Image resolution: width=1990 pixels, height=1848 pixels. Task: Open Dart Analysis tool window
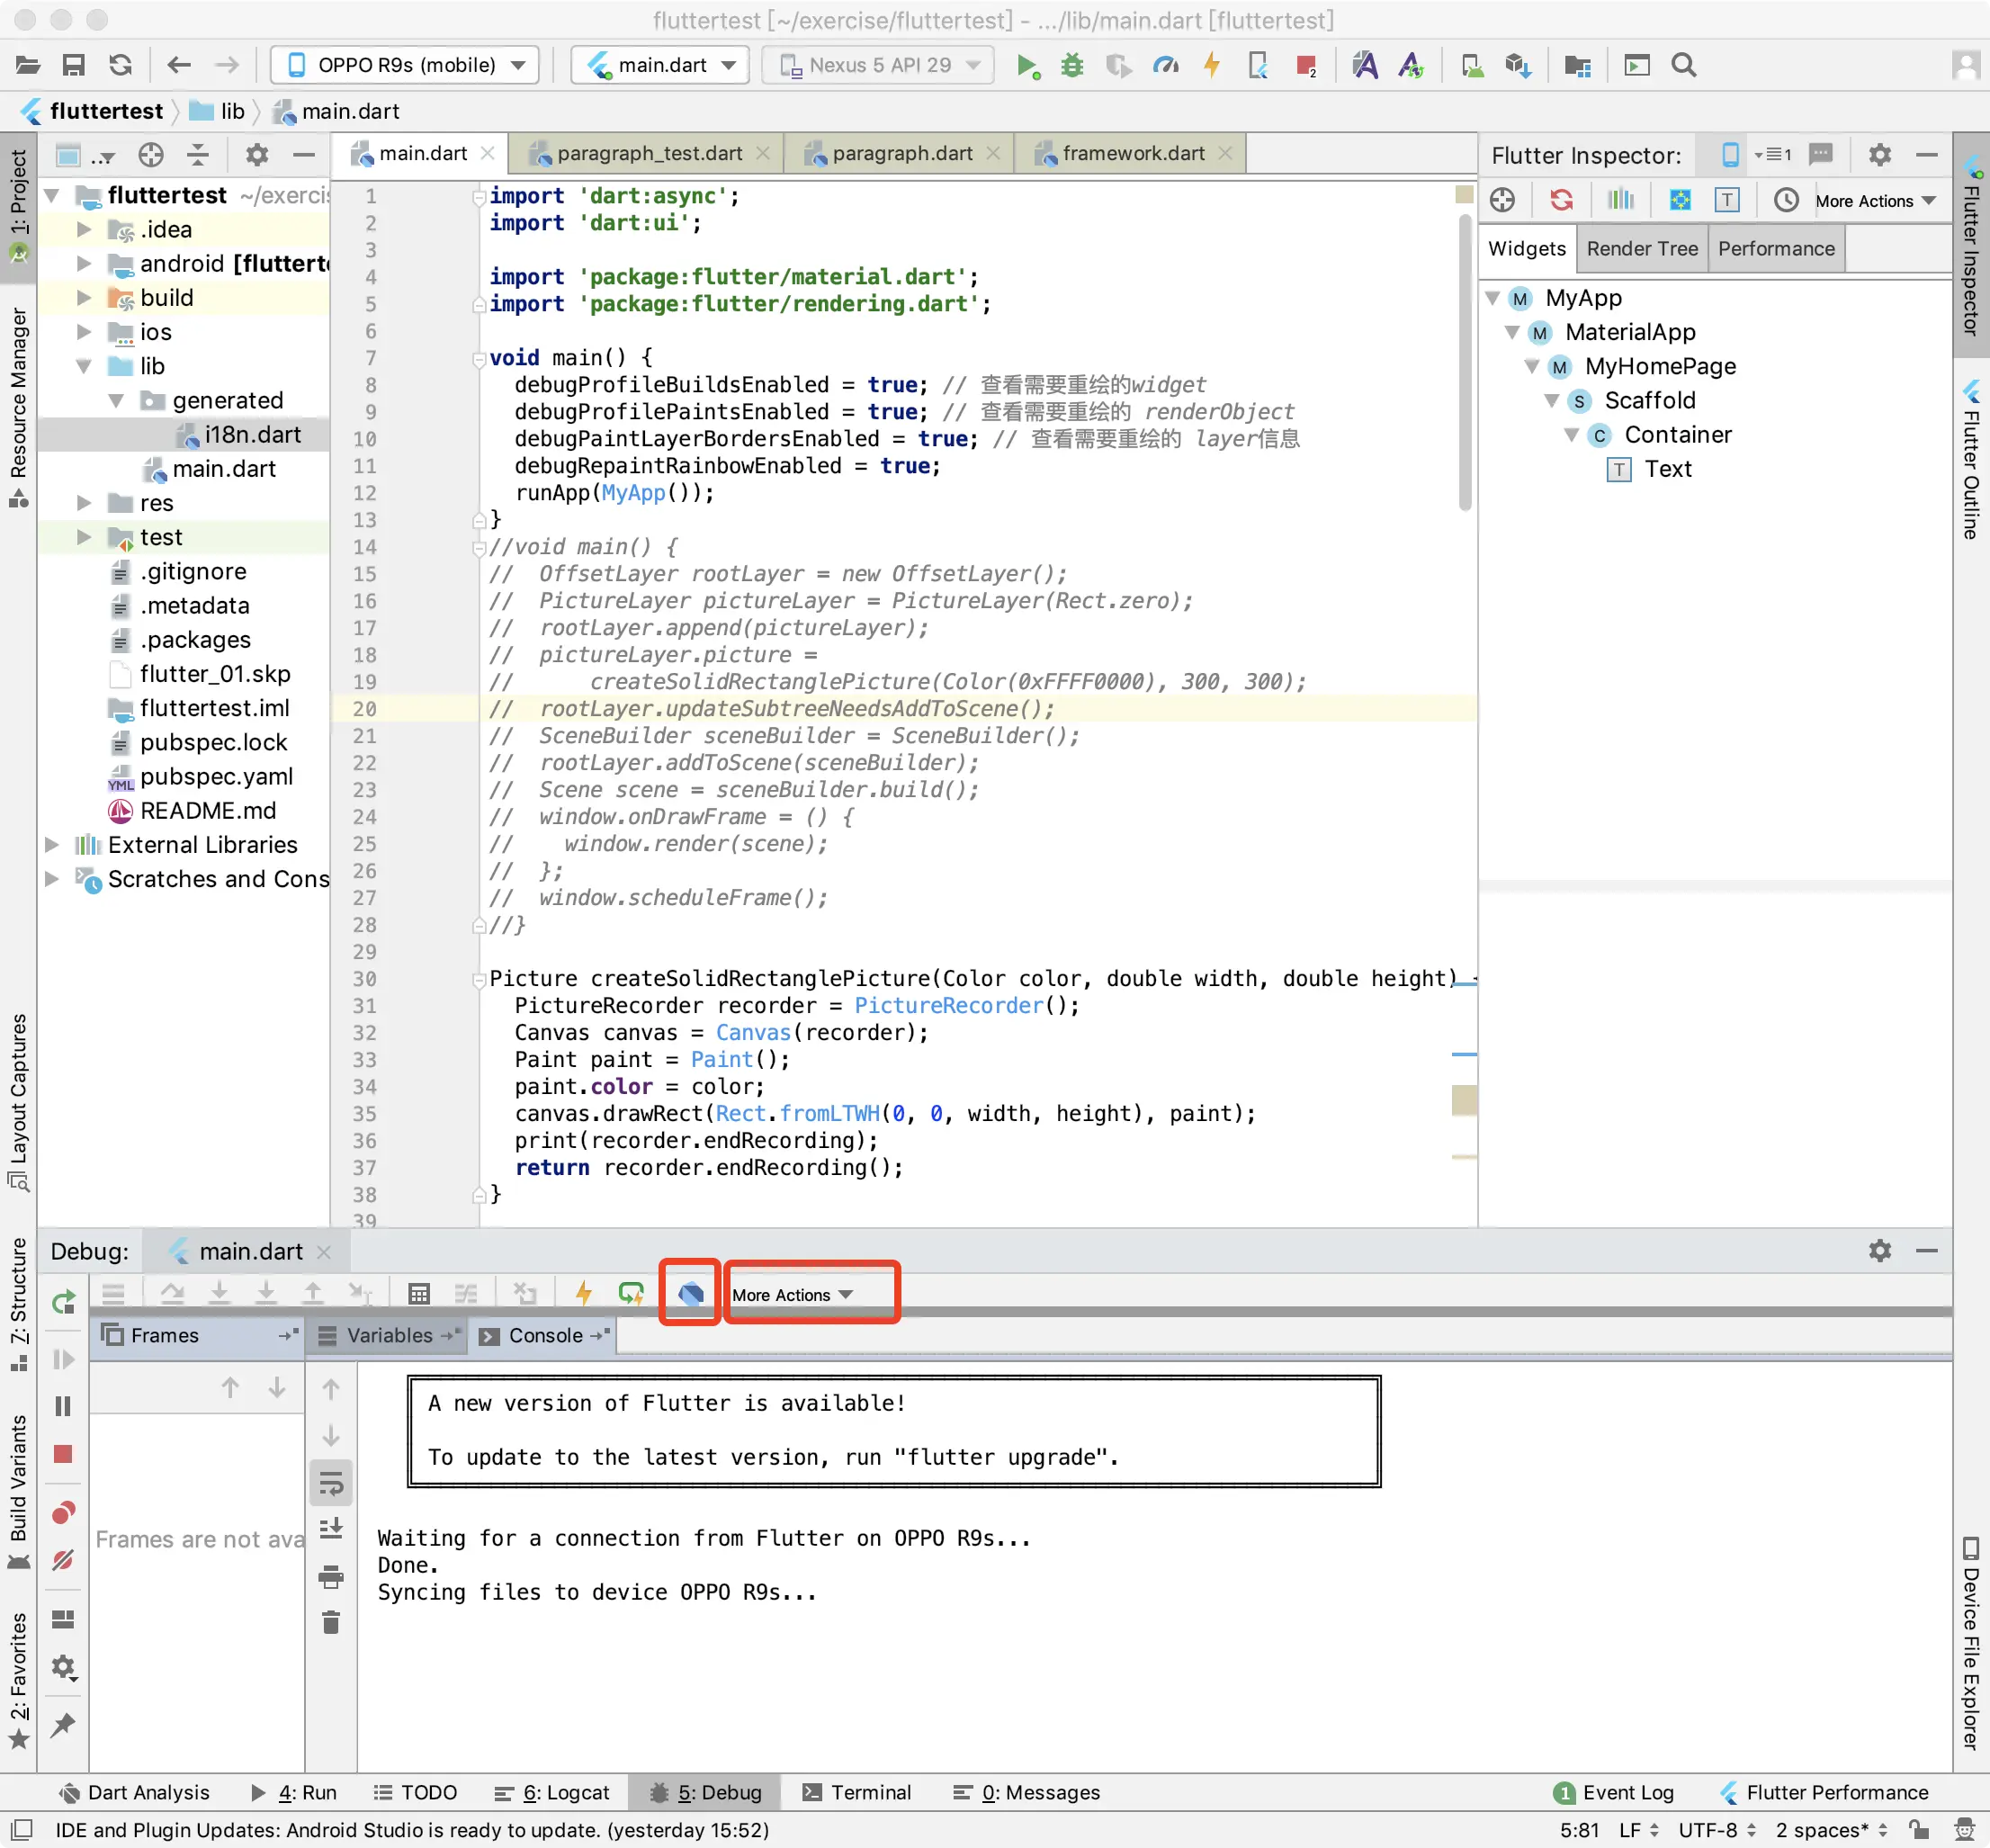click(134, 1792)
